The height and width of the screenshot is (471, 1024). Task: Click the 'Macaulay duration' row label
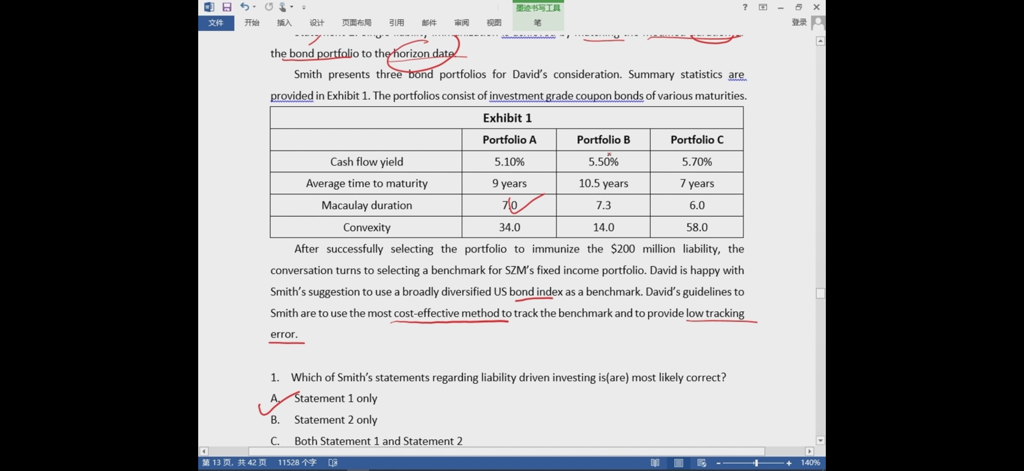click(366, 205)
